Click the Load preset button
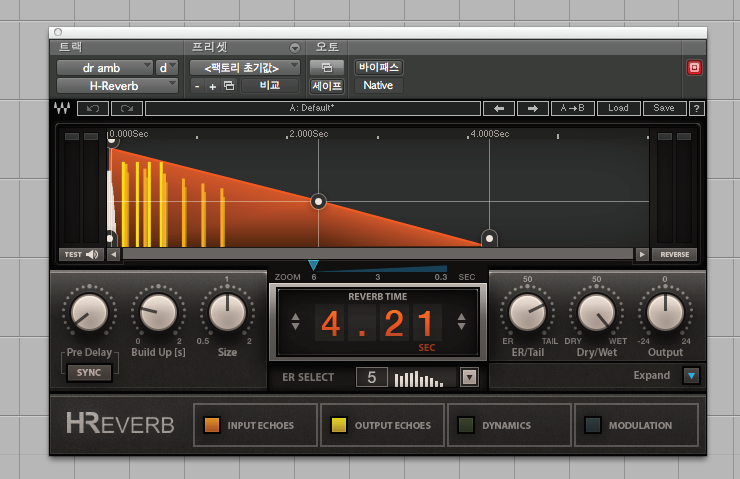 (618, 108)
